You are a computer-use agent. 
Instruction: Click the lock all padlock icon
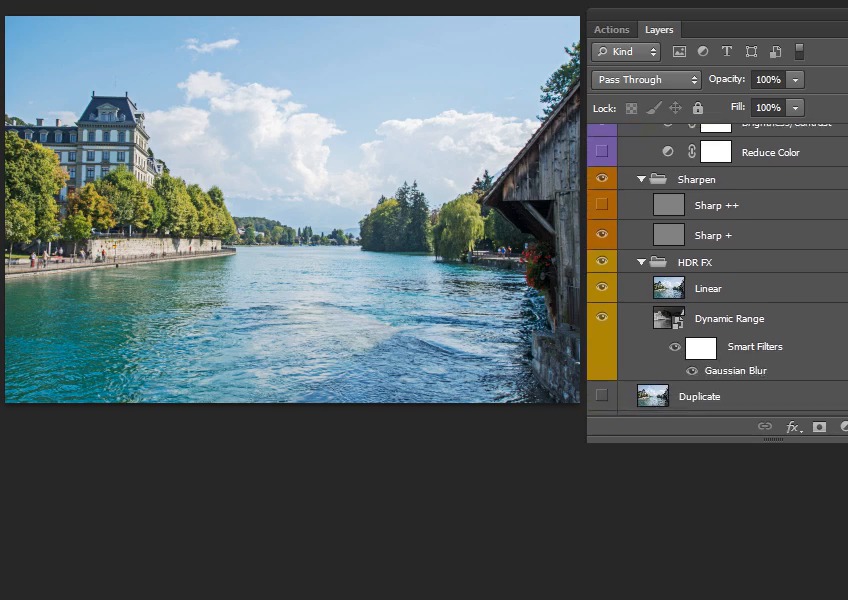[698, 108]
